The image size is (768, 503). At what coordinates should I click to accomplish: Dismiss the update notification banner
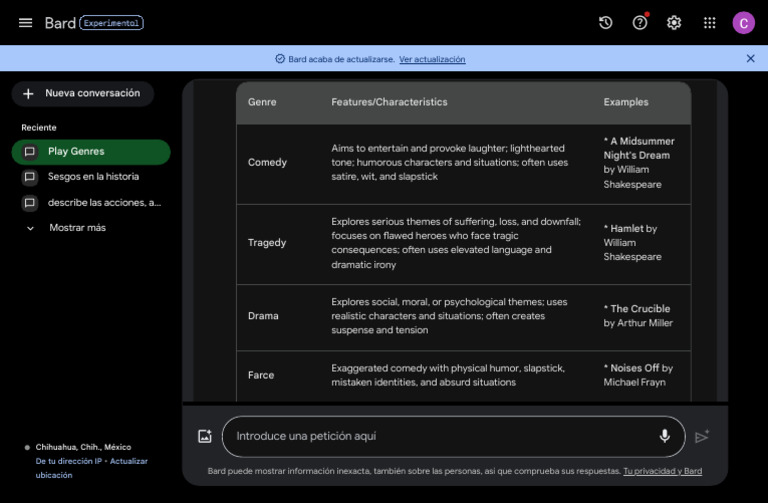pyautogui.click(x=750, y=59)
